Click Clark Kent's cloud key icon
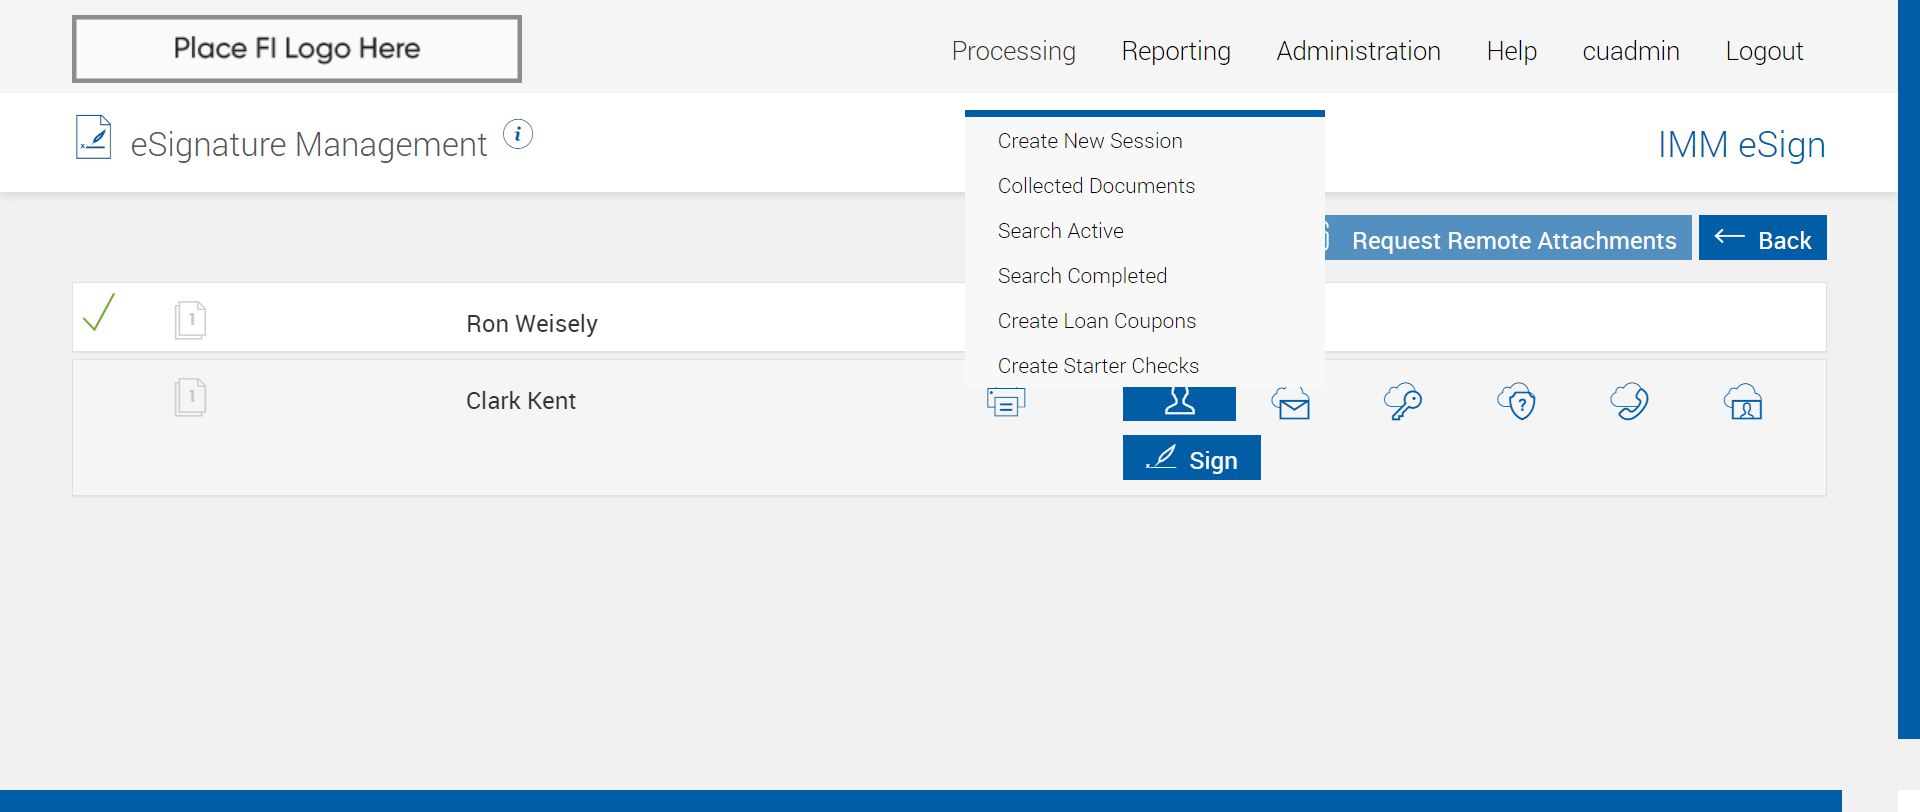 (1403, 402)
